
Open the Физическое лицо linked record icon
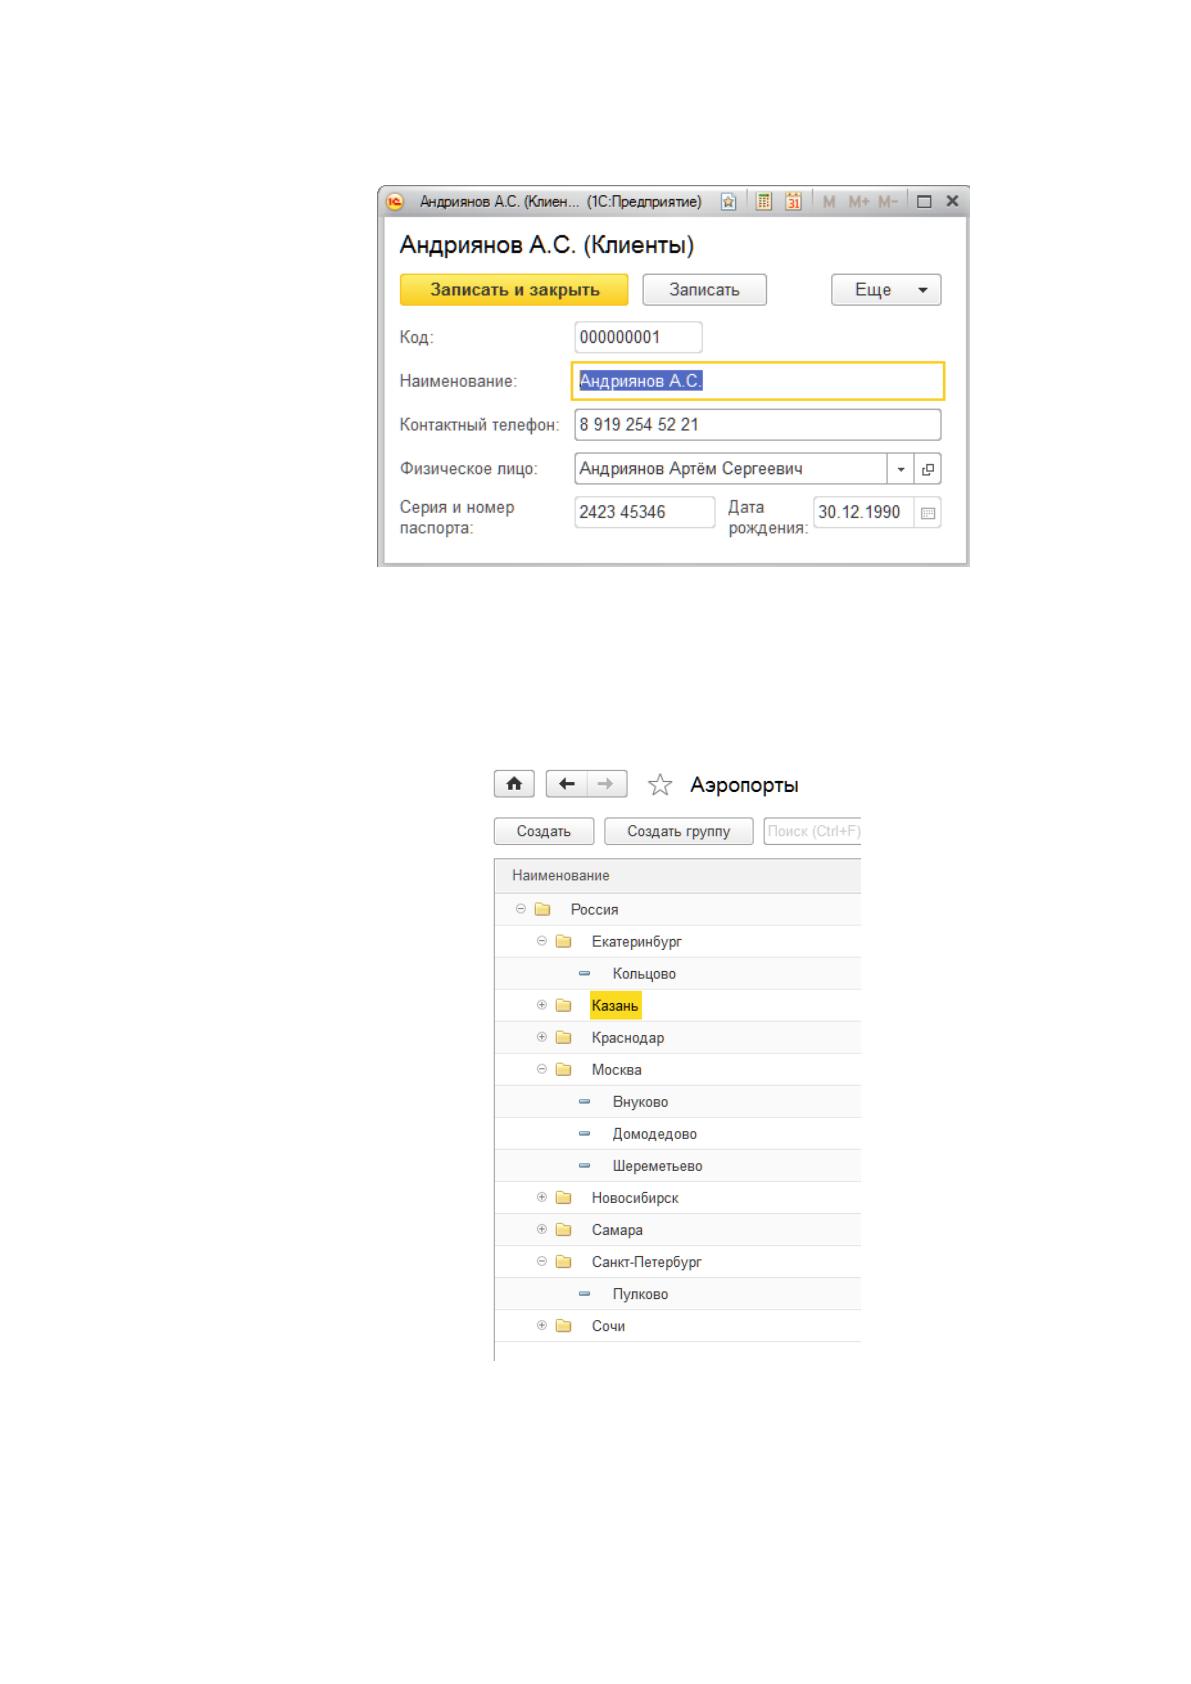(928, 469)
